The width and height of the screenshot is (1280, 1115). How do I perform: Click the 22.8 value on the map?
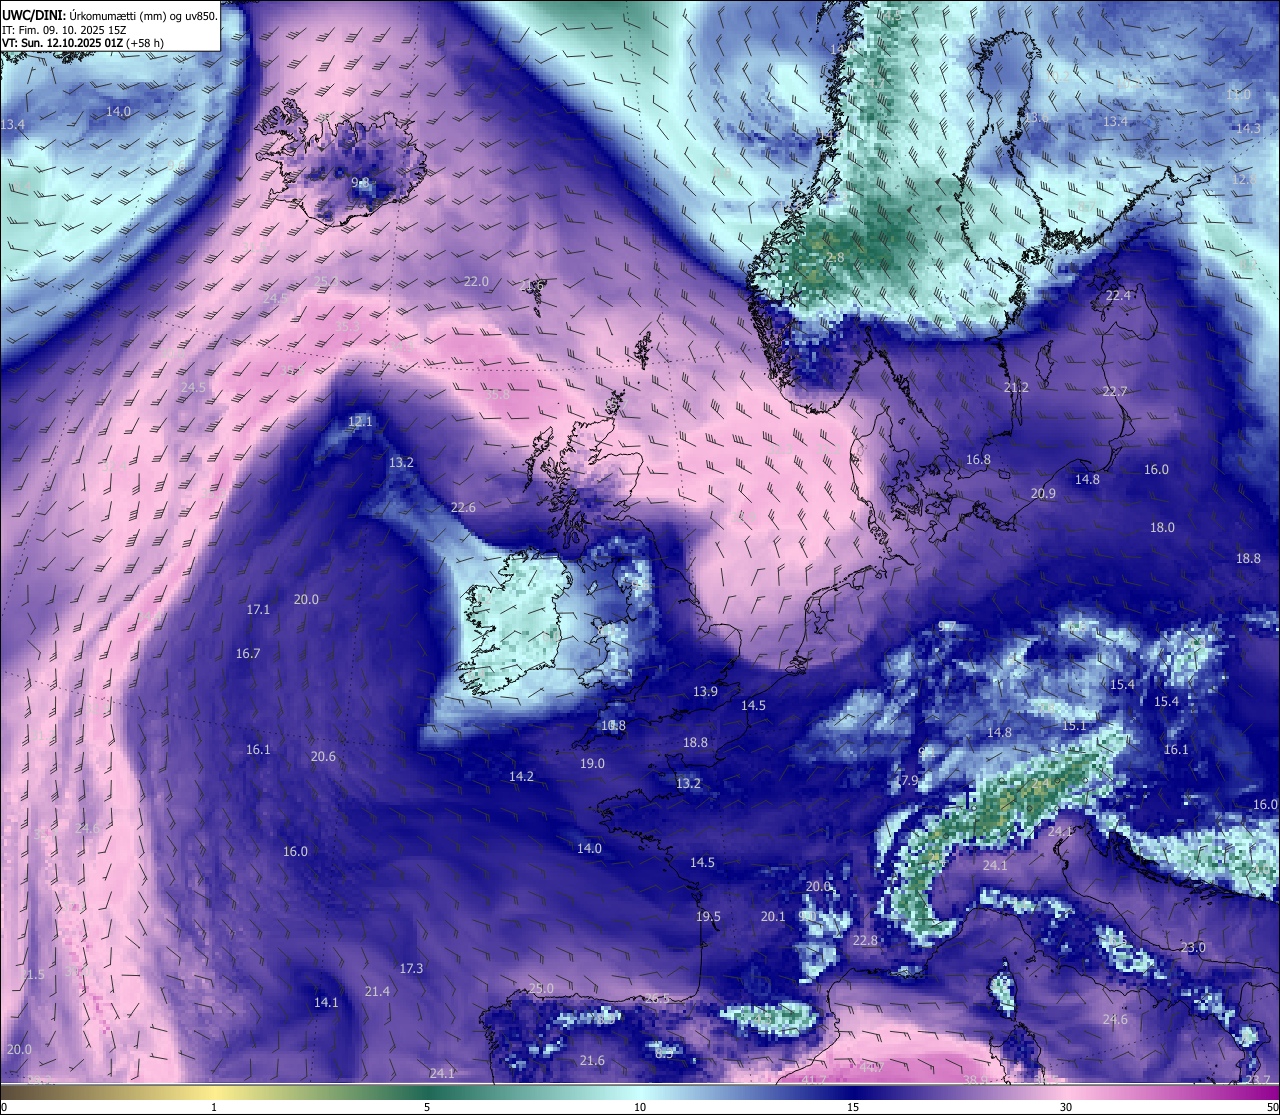(x=865, y=941)
